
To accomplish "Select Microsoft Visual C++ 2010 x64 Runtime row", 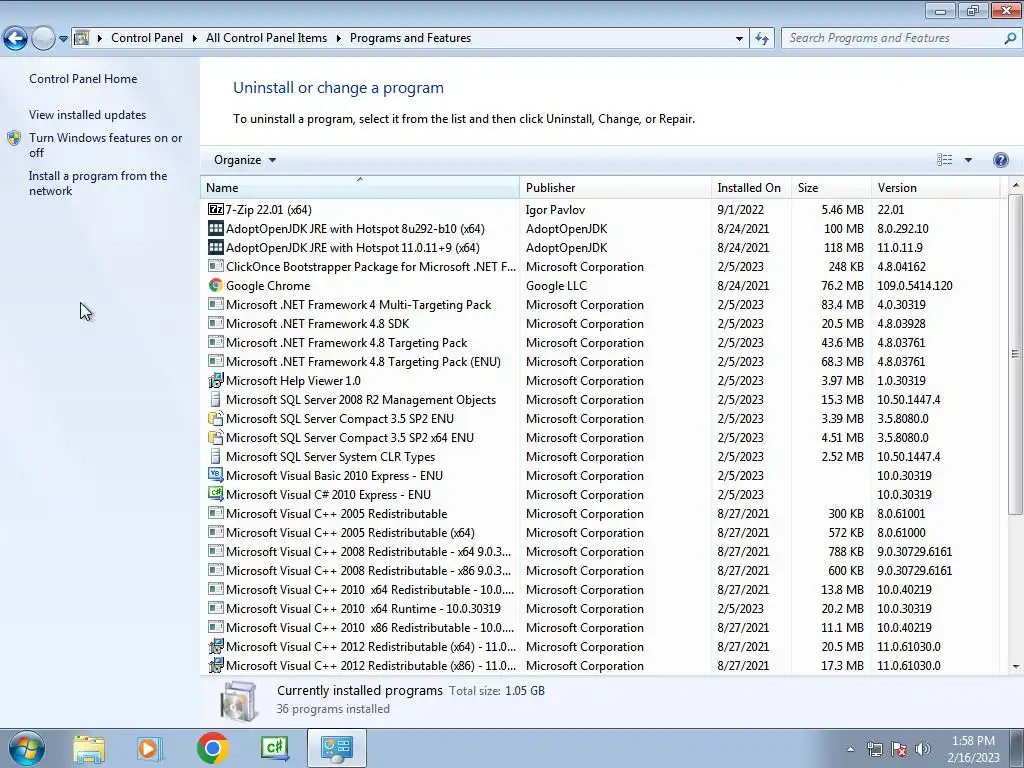I will click(601, 608).
